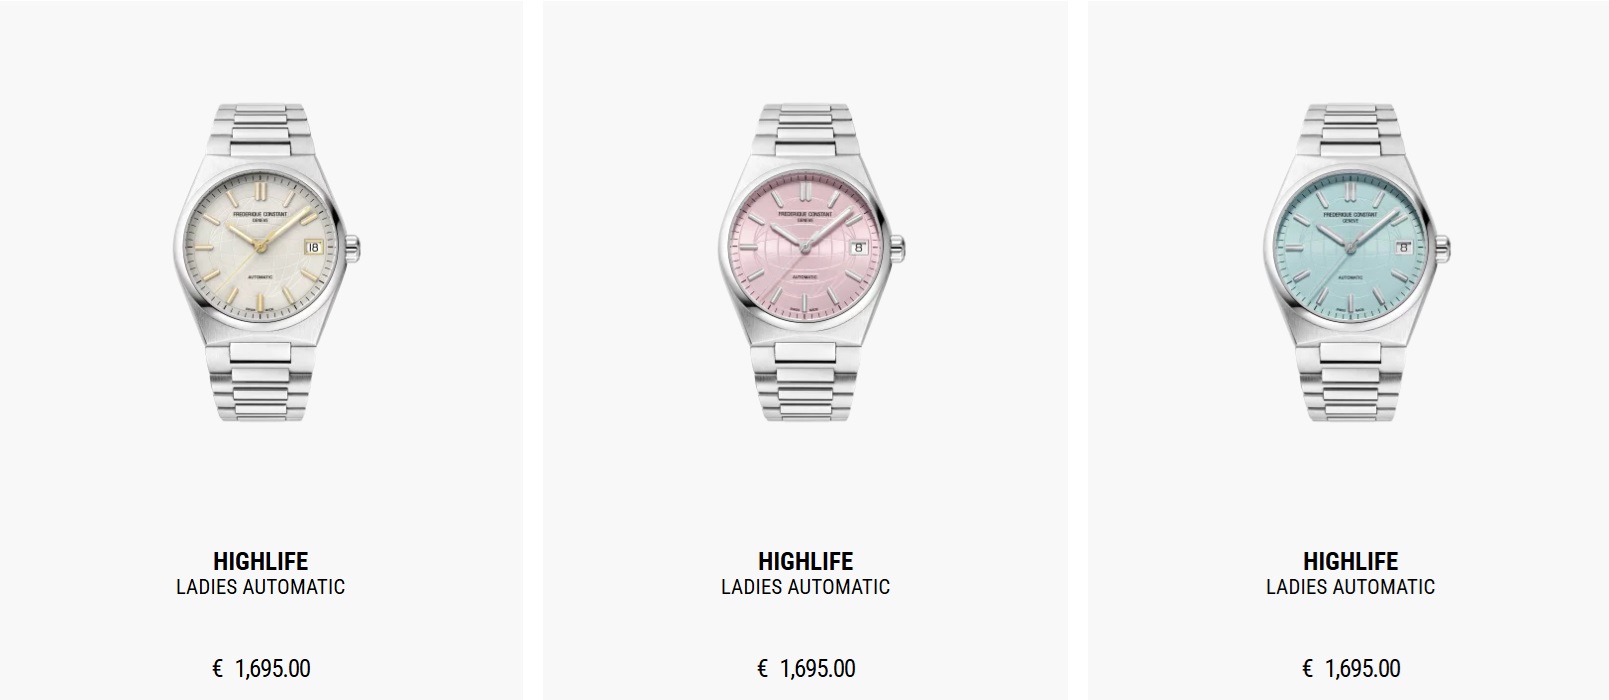Click the date window on the blue dial
The width and height of the screenshot is (1609, 700).
coord(1405,246)
